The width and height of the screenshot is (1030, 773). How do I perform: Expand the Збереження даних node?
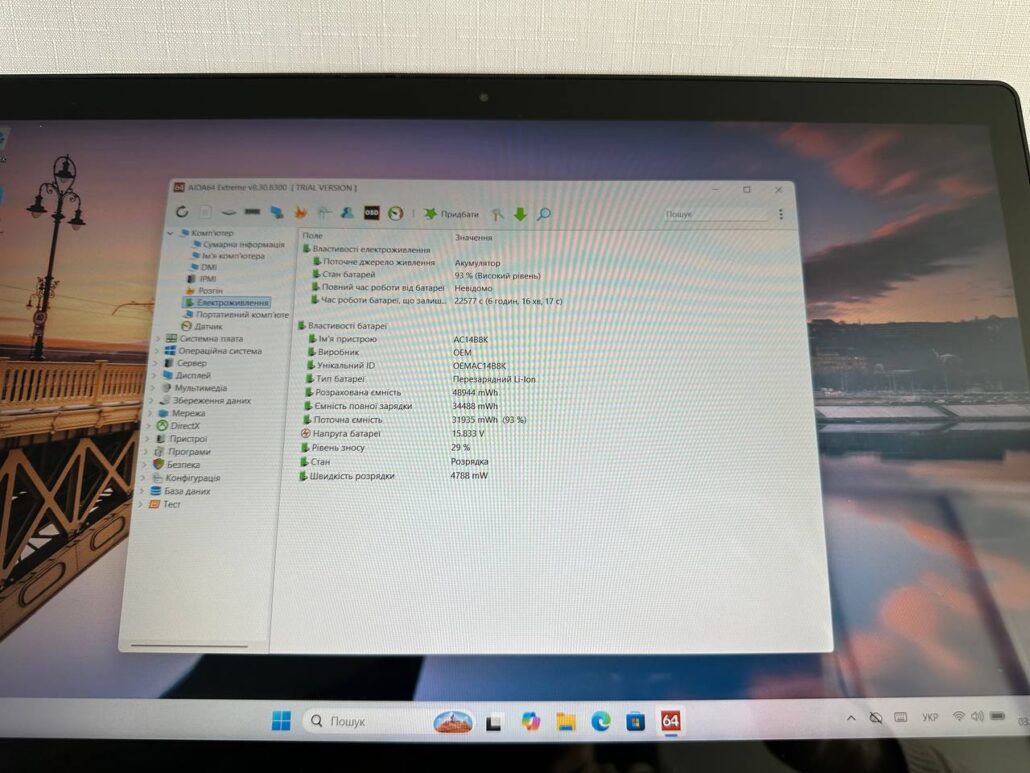pyautogui.click(x=152, y=401)
